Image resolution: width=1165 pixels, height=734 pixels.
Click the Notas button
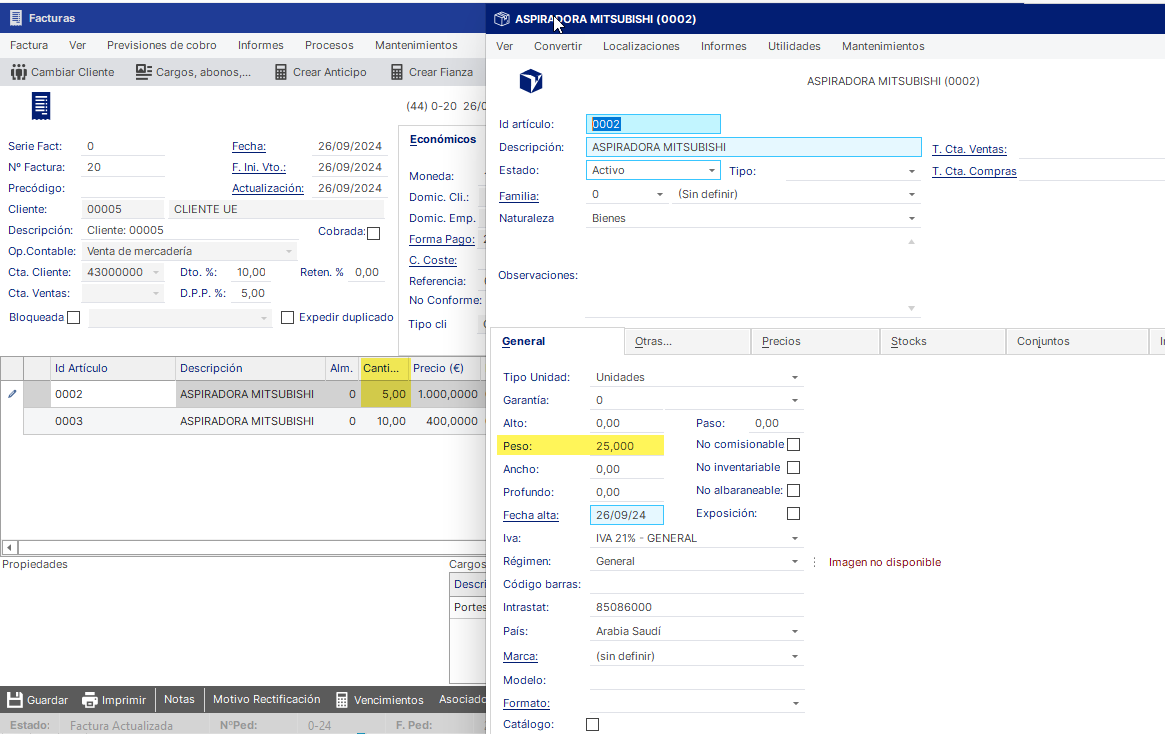click(179, 700)
